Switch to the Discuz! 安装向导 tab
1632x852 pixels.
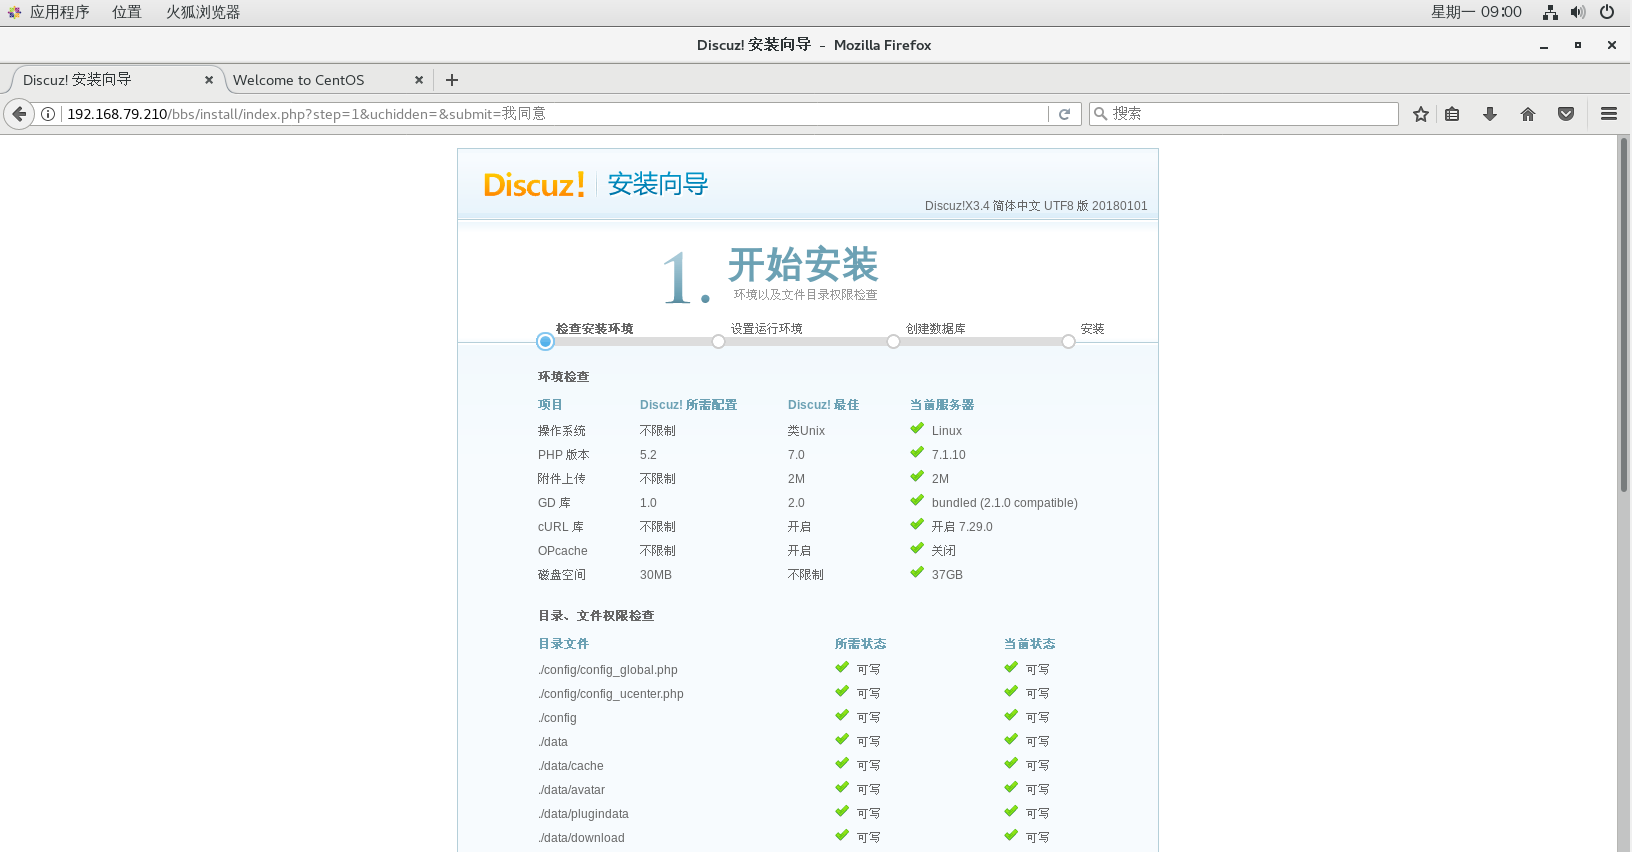(x=110, y=80)
